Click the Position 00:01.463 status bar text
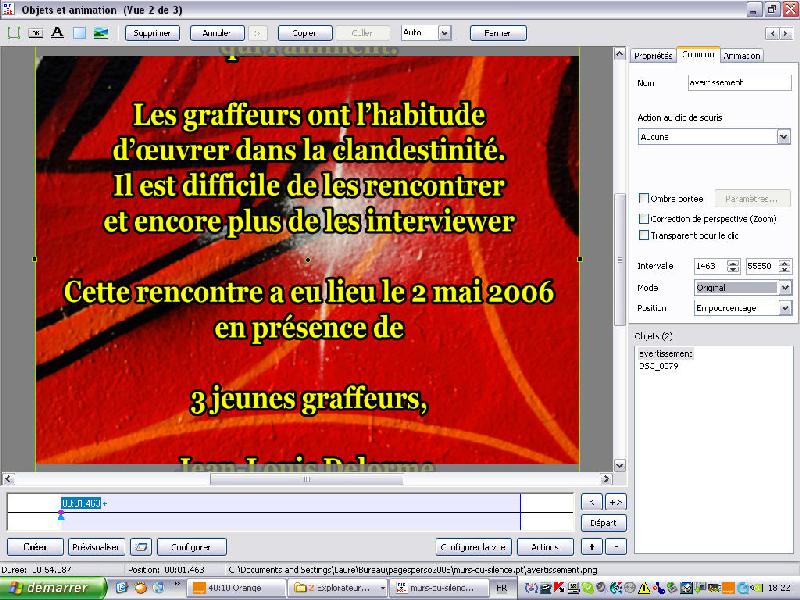800x600 pixels. point(166,569)
